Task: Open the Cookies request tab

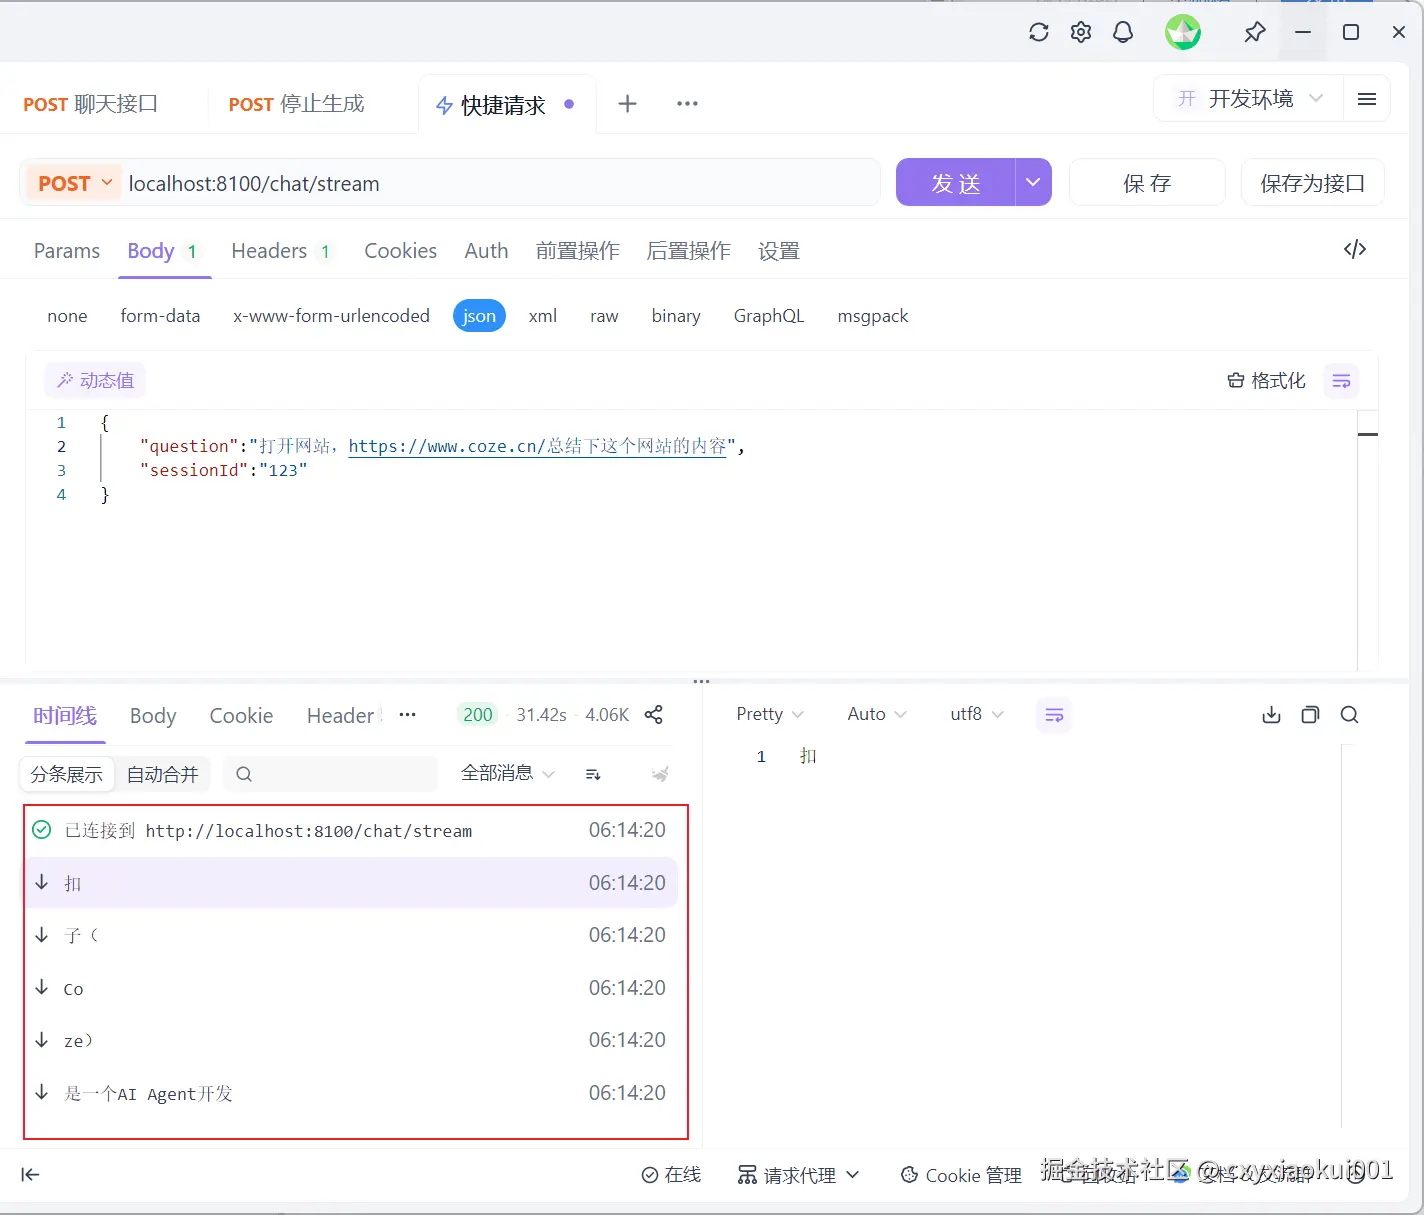Action: tap(400, 251)
